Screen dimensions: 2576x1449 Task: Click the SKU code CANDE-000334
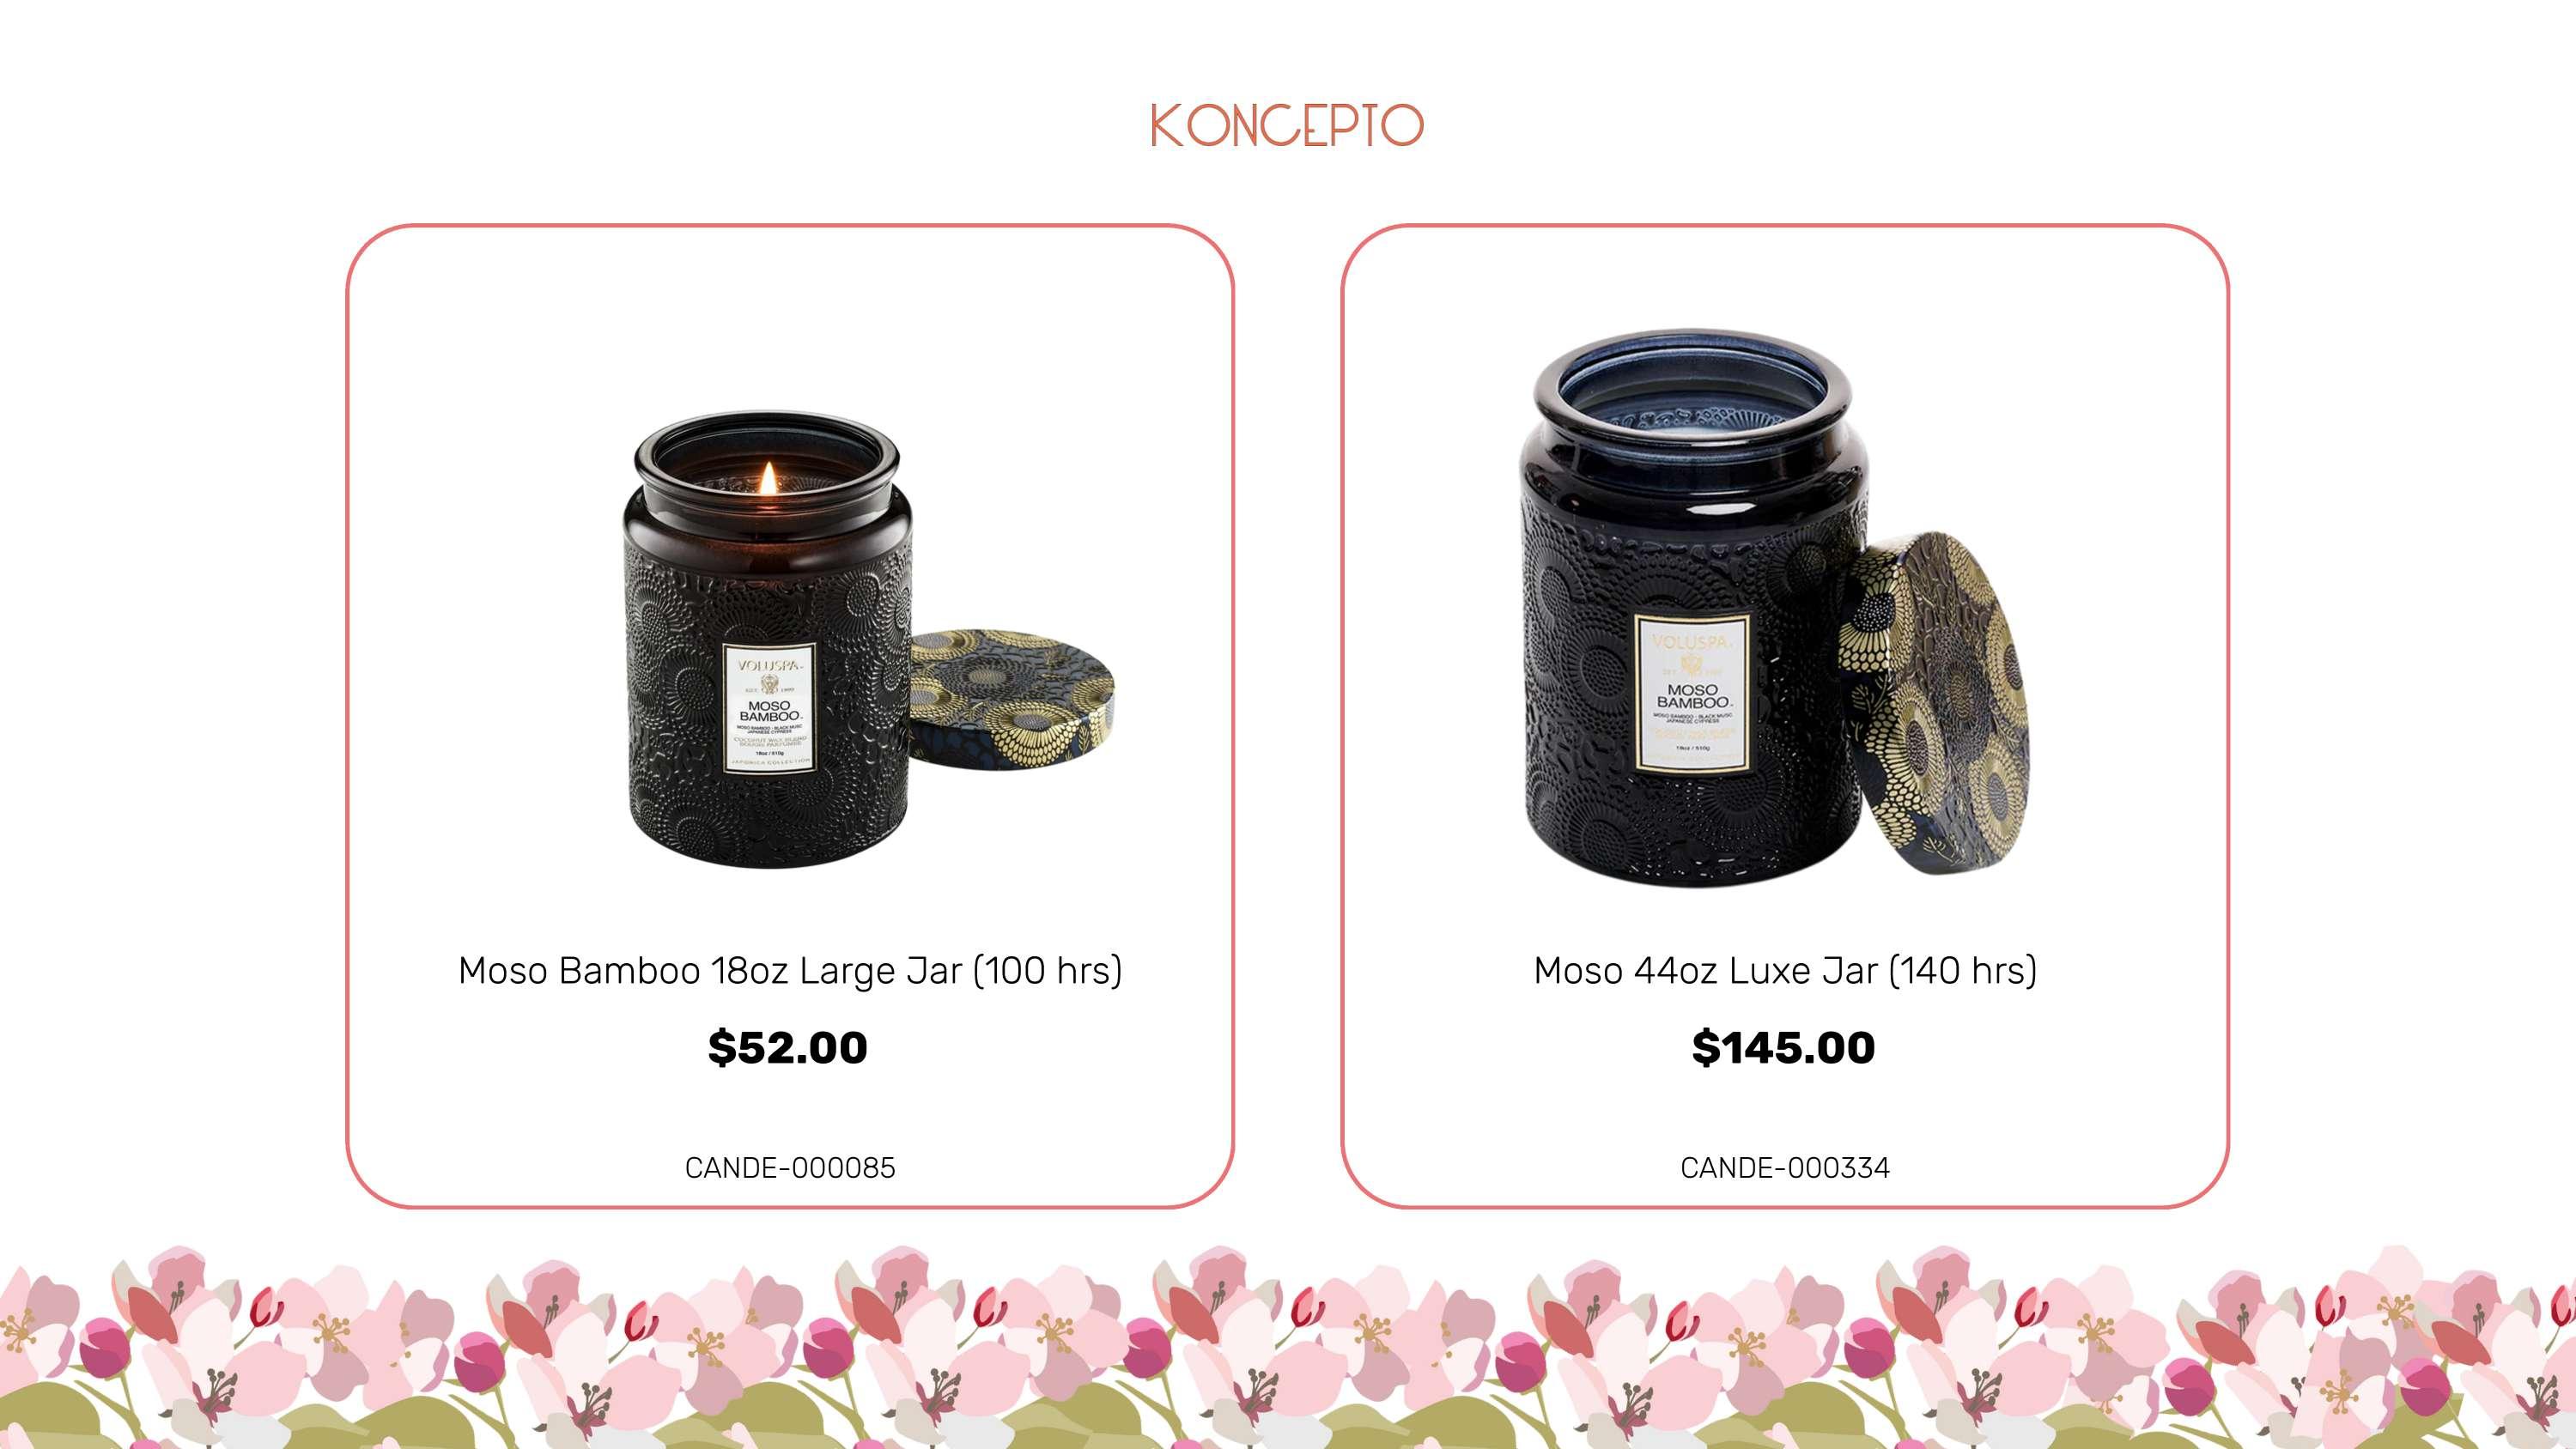tap(1785, 1167)
